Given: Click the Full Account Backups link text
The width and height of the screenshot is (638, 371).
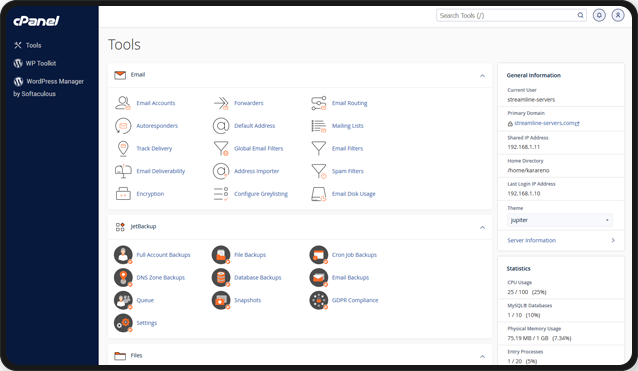Looking at the screenshot, I should tap(163, 255).
